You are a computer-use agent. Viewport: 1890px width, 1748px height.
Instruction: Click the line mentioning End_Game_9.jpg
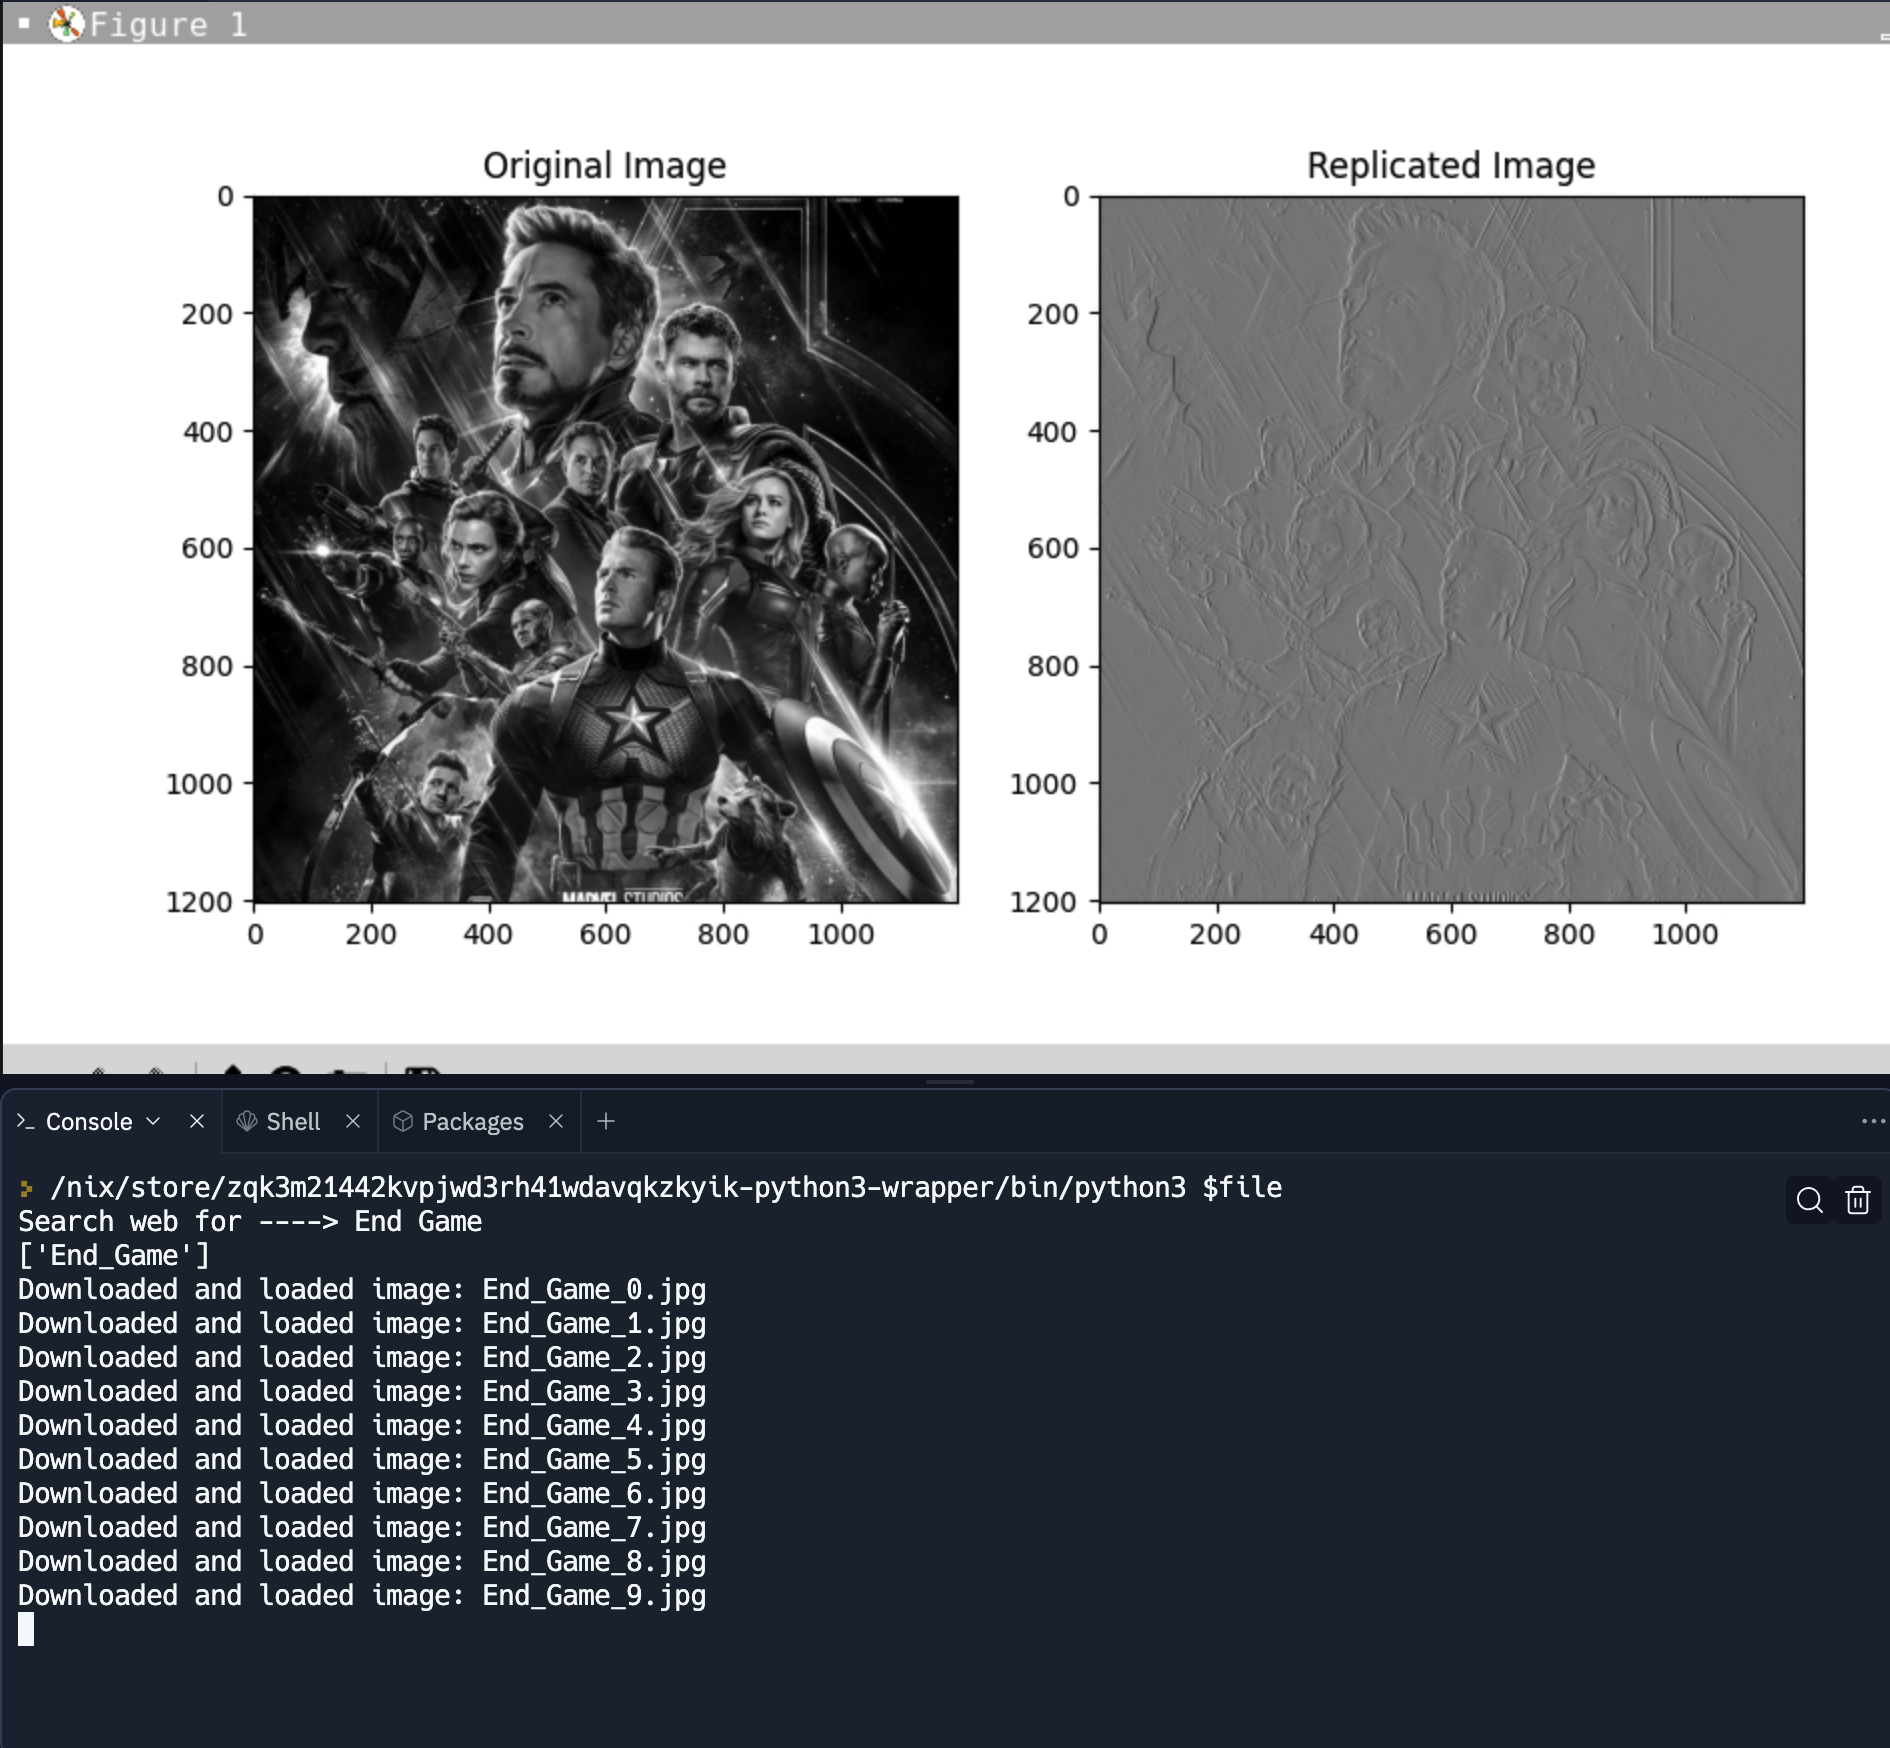coord(362,1595)
